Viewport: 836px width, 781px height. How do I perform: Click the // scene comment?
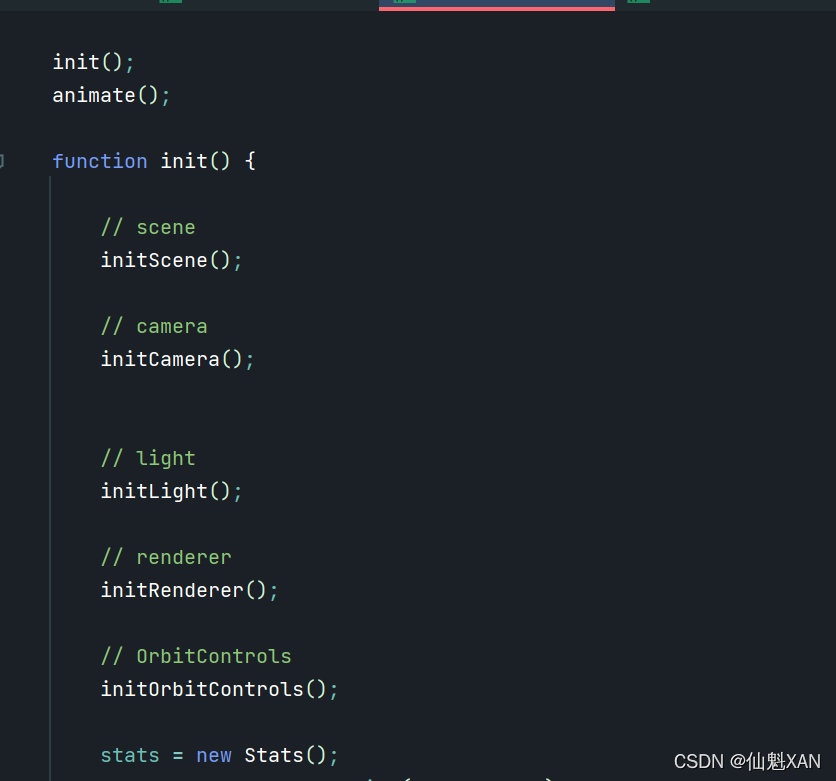click(148, 228)
